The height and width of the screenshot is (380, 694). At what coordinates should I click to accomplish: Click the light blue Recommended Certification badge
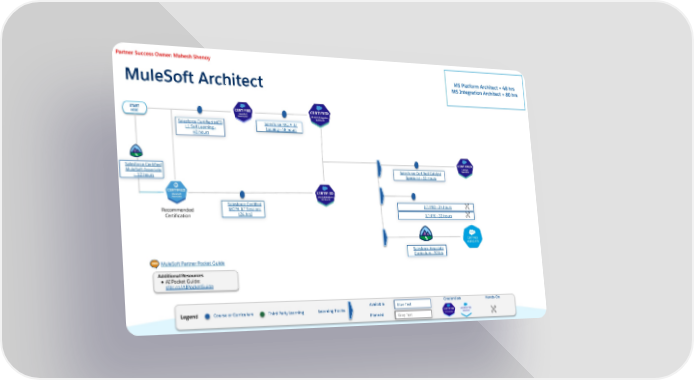pos(176,192)
